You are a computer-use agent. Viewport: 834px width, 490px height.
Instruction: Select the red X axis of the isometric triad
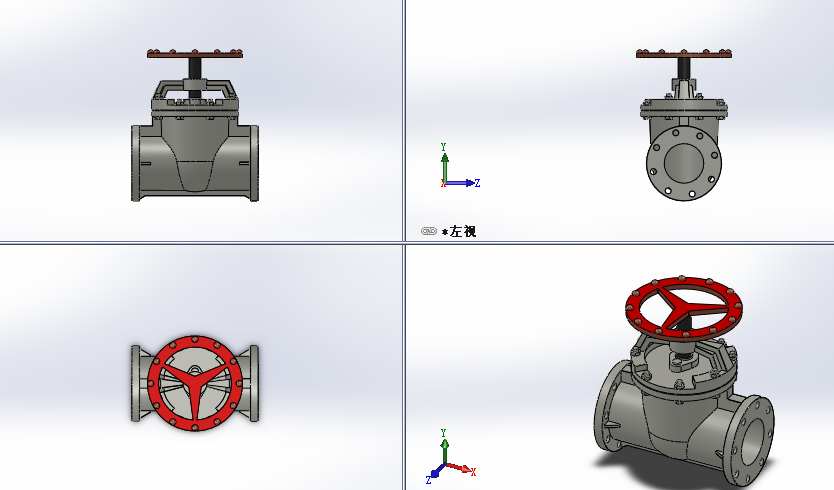[461, 469]
